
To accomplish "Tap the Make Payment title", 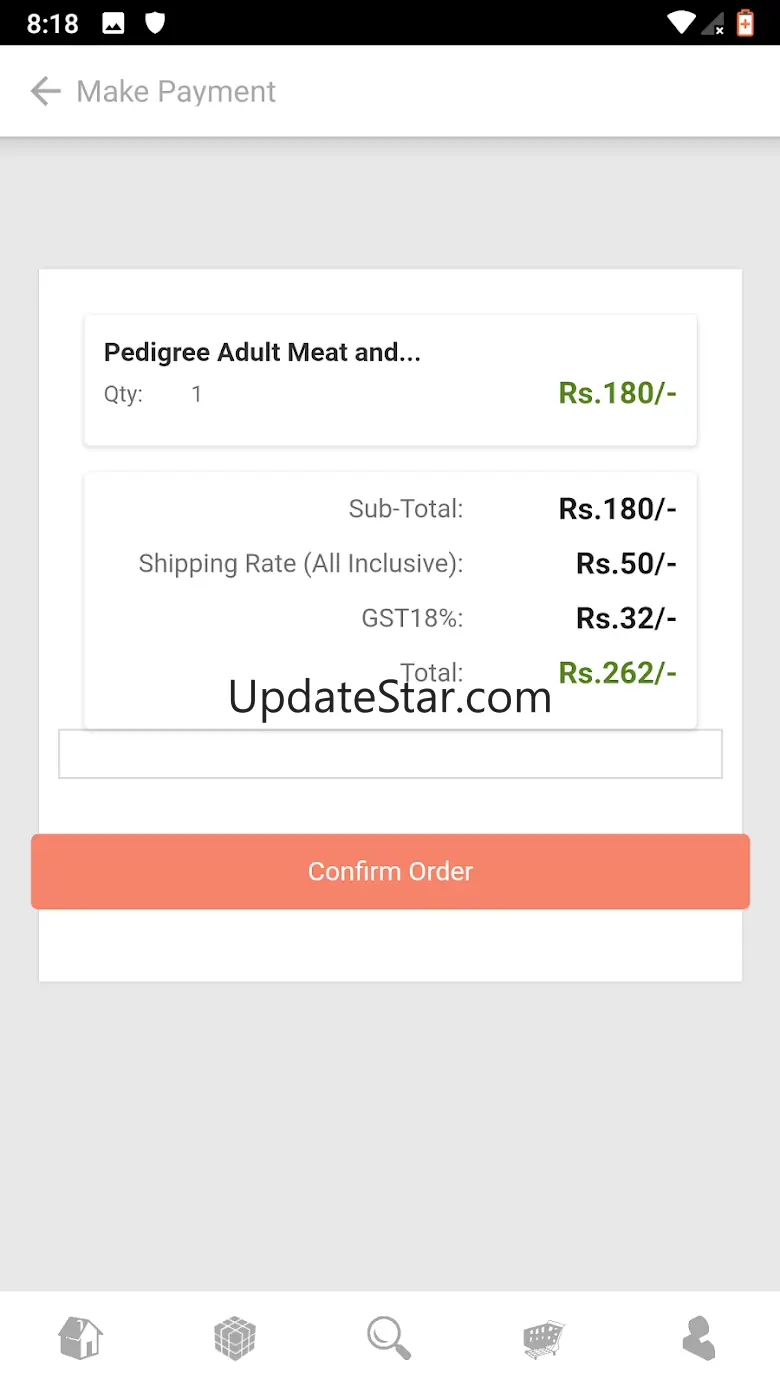I will [176, 92].
